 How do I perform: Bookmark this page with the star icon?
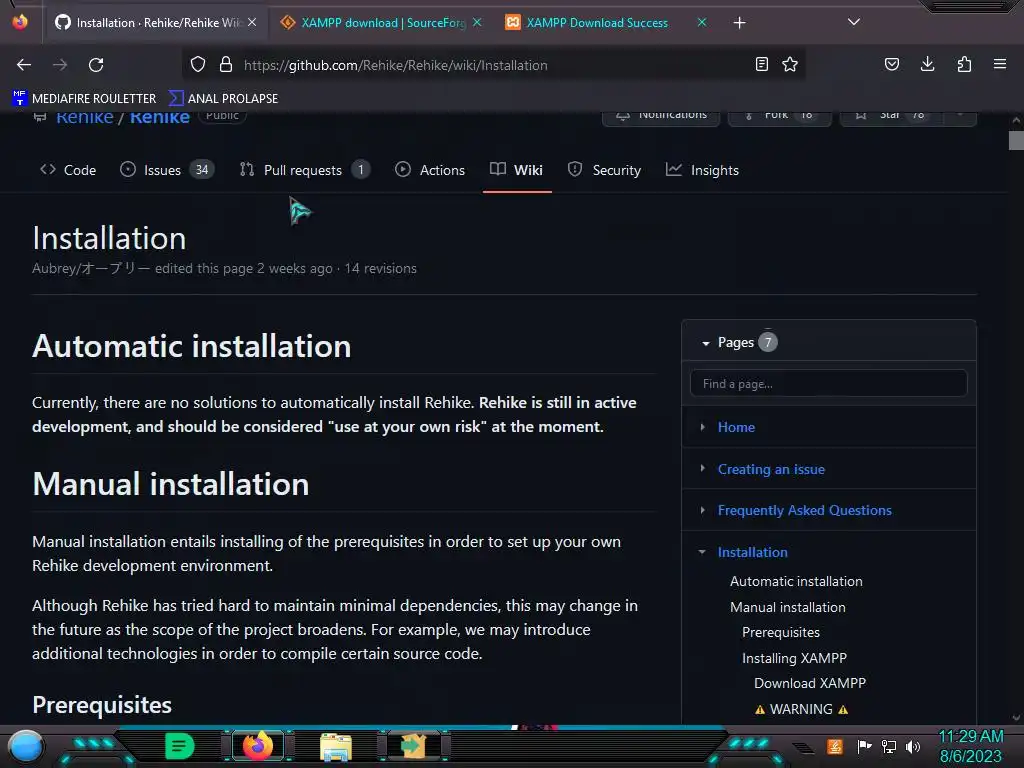pos(790,65)
